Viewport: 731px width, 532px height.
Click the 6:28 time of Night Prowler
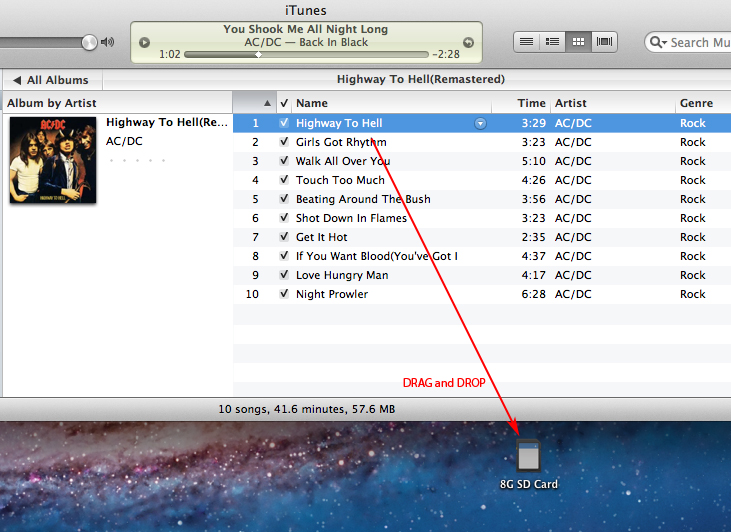pyautogui.click(x=533, y=294)
